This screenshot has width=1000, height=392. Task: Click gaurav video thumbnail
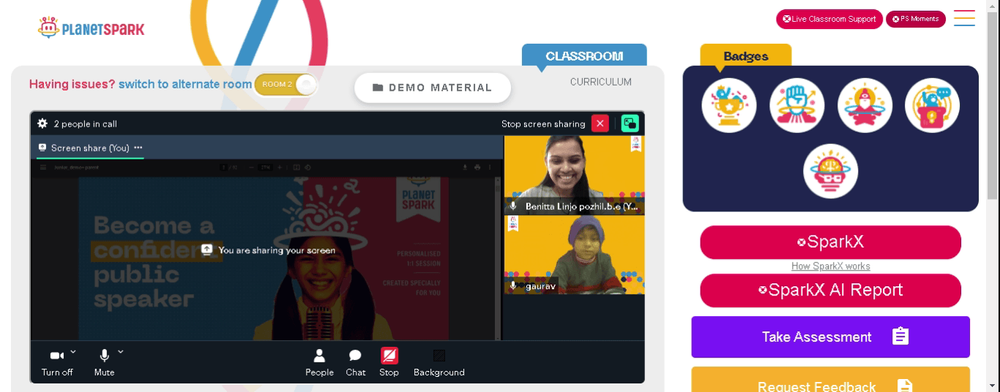(574, 255)
